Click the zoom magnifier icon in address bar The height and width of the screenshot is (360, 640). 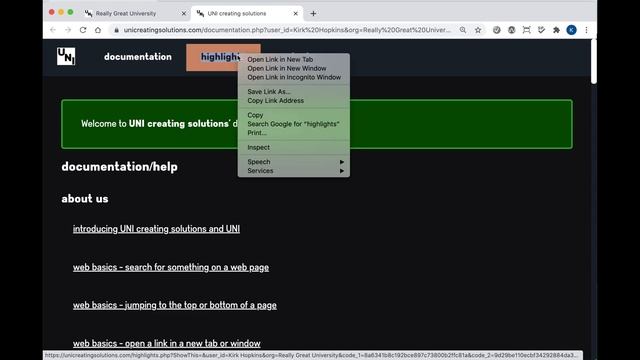point(463,30)
